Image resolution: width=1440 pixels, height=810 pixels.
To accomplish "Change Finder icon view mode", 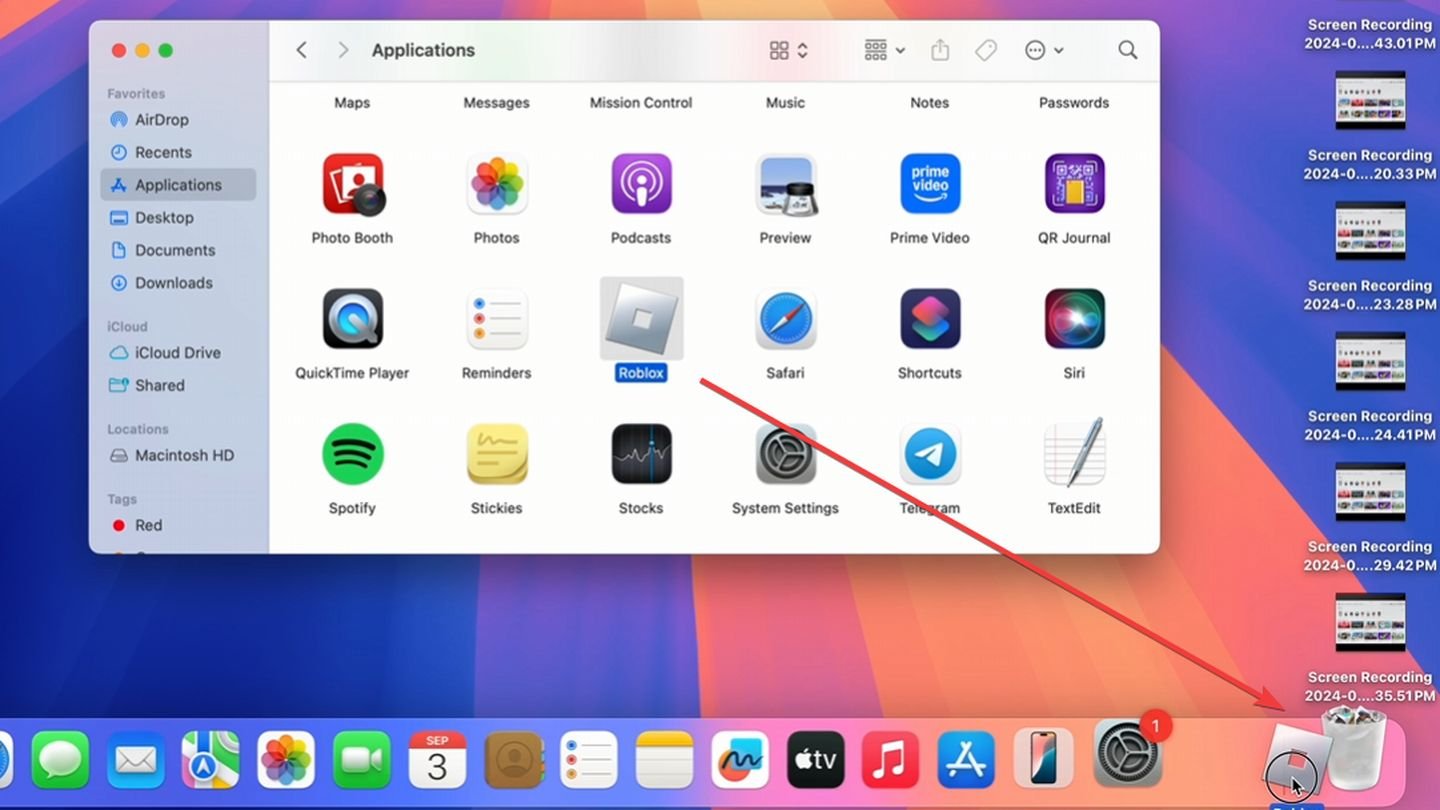I will (x=789, y=50).
